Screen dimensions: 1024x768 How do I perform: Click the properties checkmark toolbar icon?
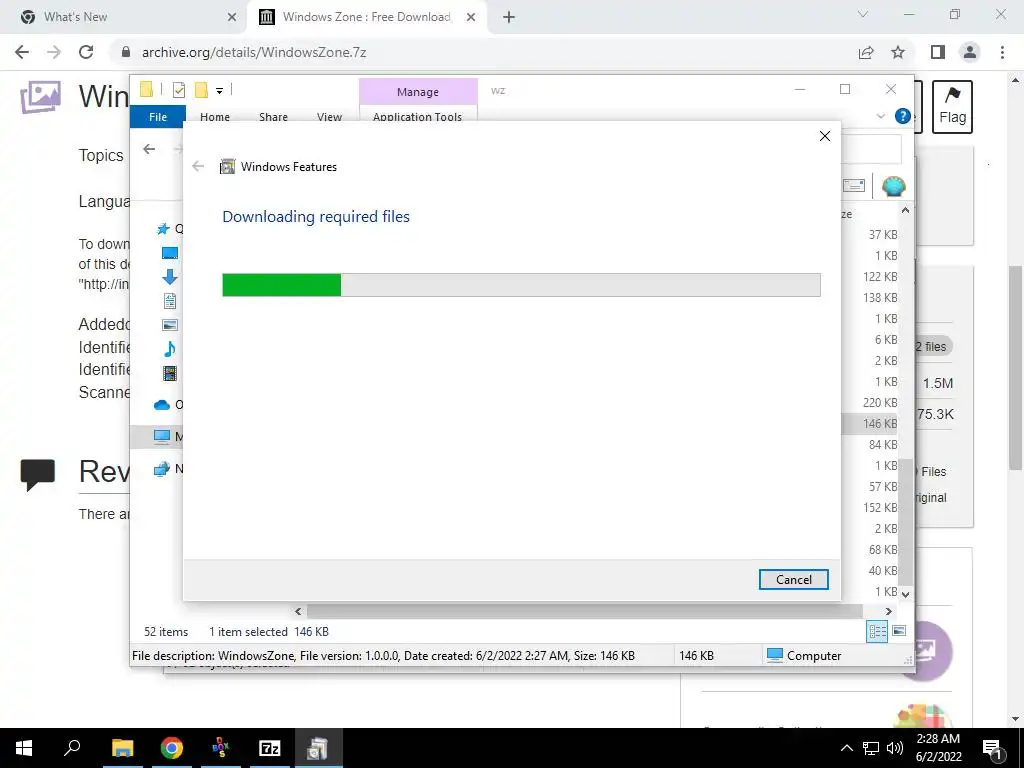tap(178, 90)
